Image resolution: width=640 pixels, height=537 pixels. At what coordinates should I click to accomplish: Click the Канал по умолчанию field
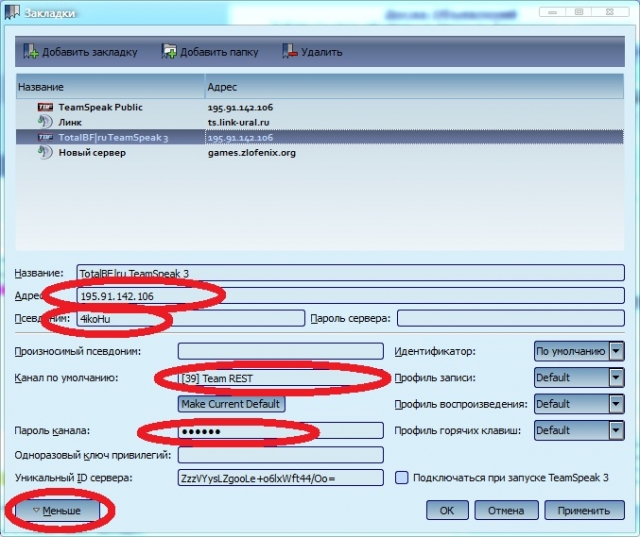(280, 378)
